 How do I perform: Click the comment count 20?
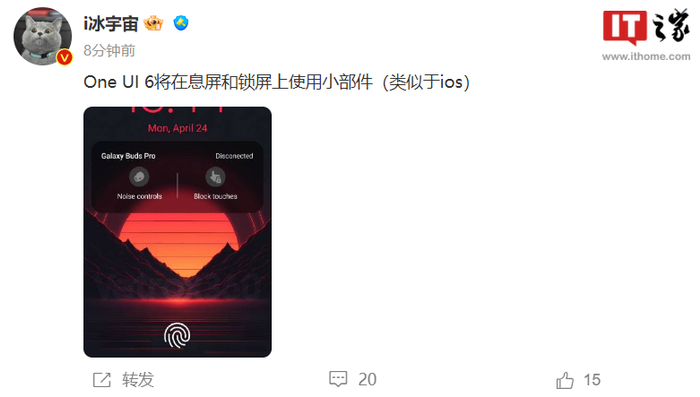pos(367,380)
